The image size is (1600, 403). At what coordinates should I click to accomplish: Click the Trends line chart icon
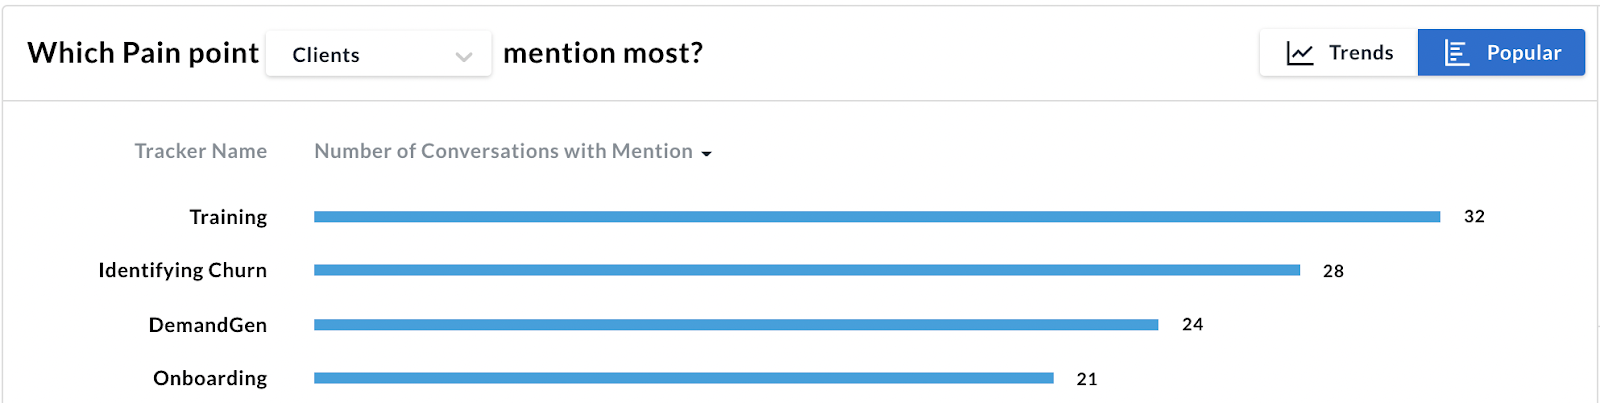point(1299,53)
